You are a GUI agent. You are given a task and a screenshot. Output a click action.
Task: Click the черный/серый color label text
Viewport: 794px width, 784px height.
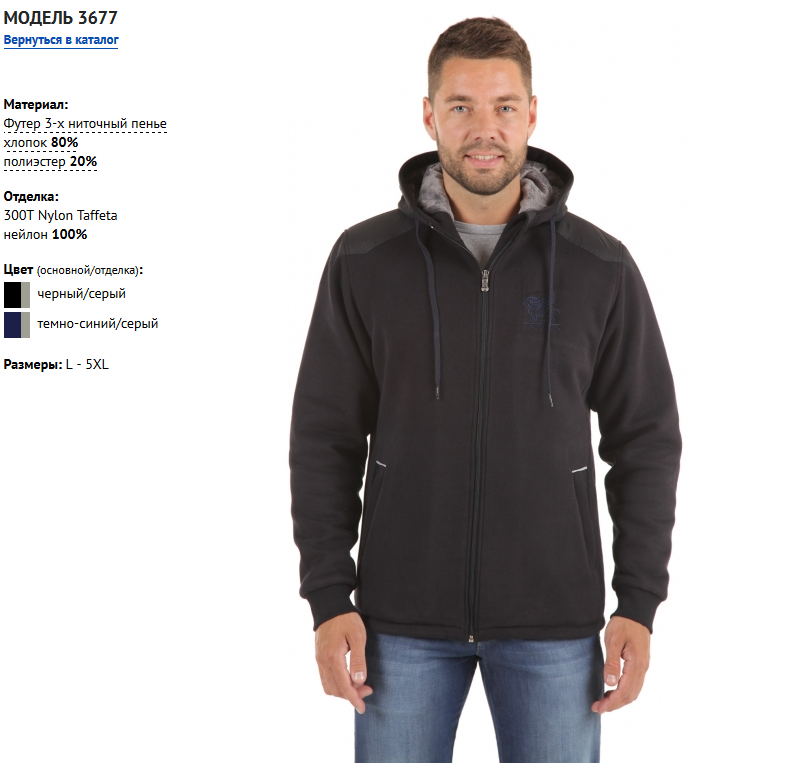click(x=82, y=294)
